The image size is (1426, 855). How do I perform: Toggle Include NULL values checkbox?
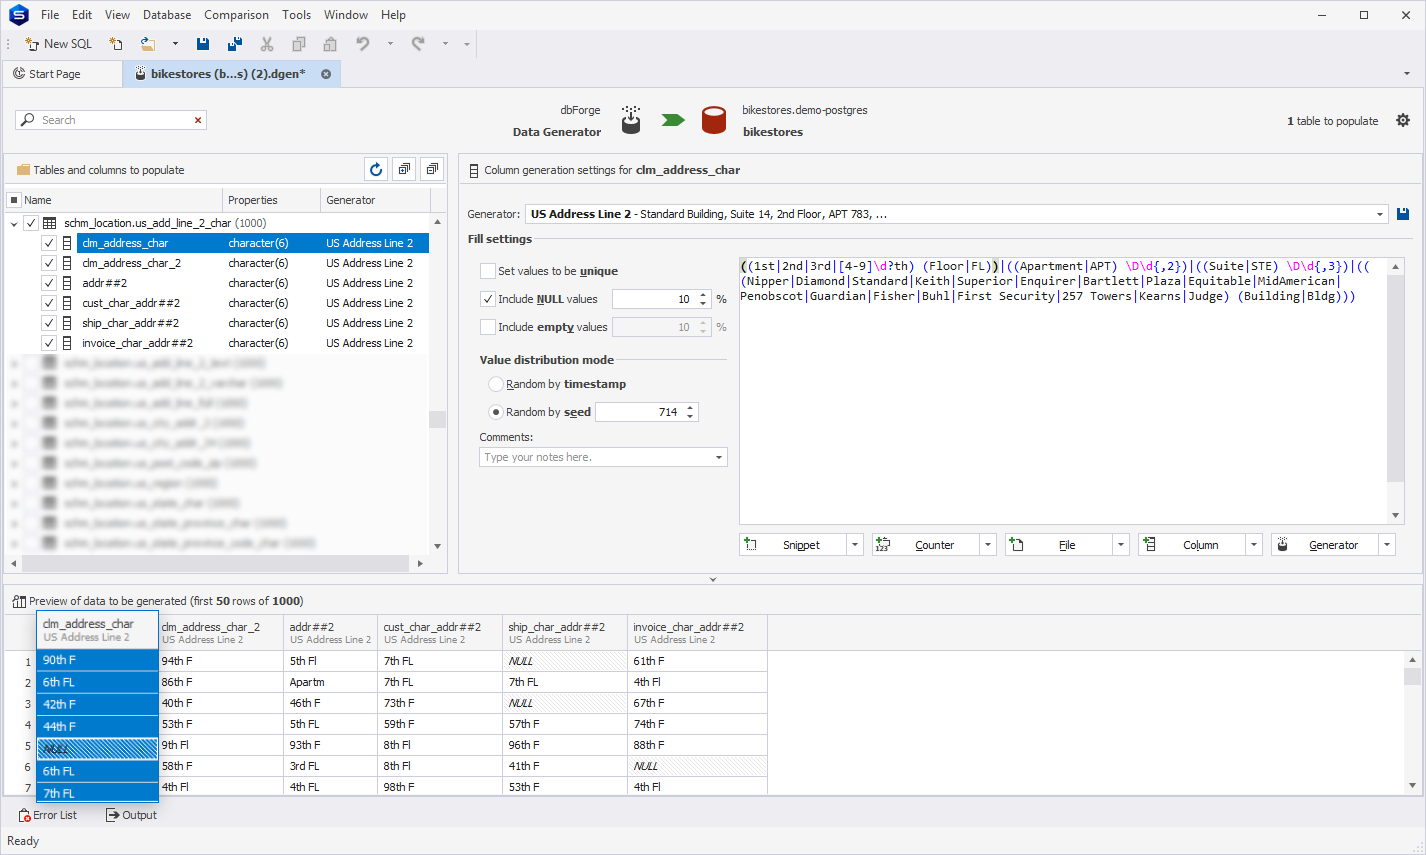point(488,299)
